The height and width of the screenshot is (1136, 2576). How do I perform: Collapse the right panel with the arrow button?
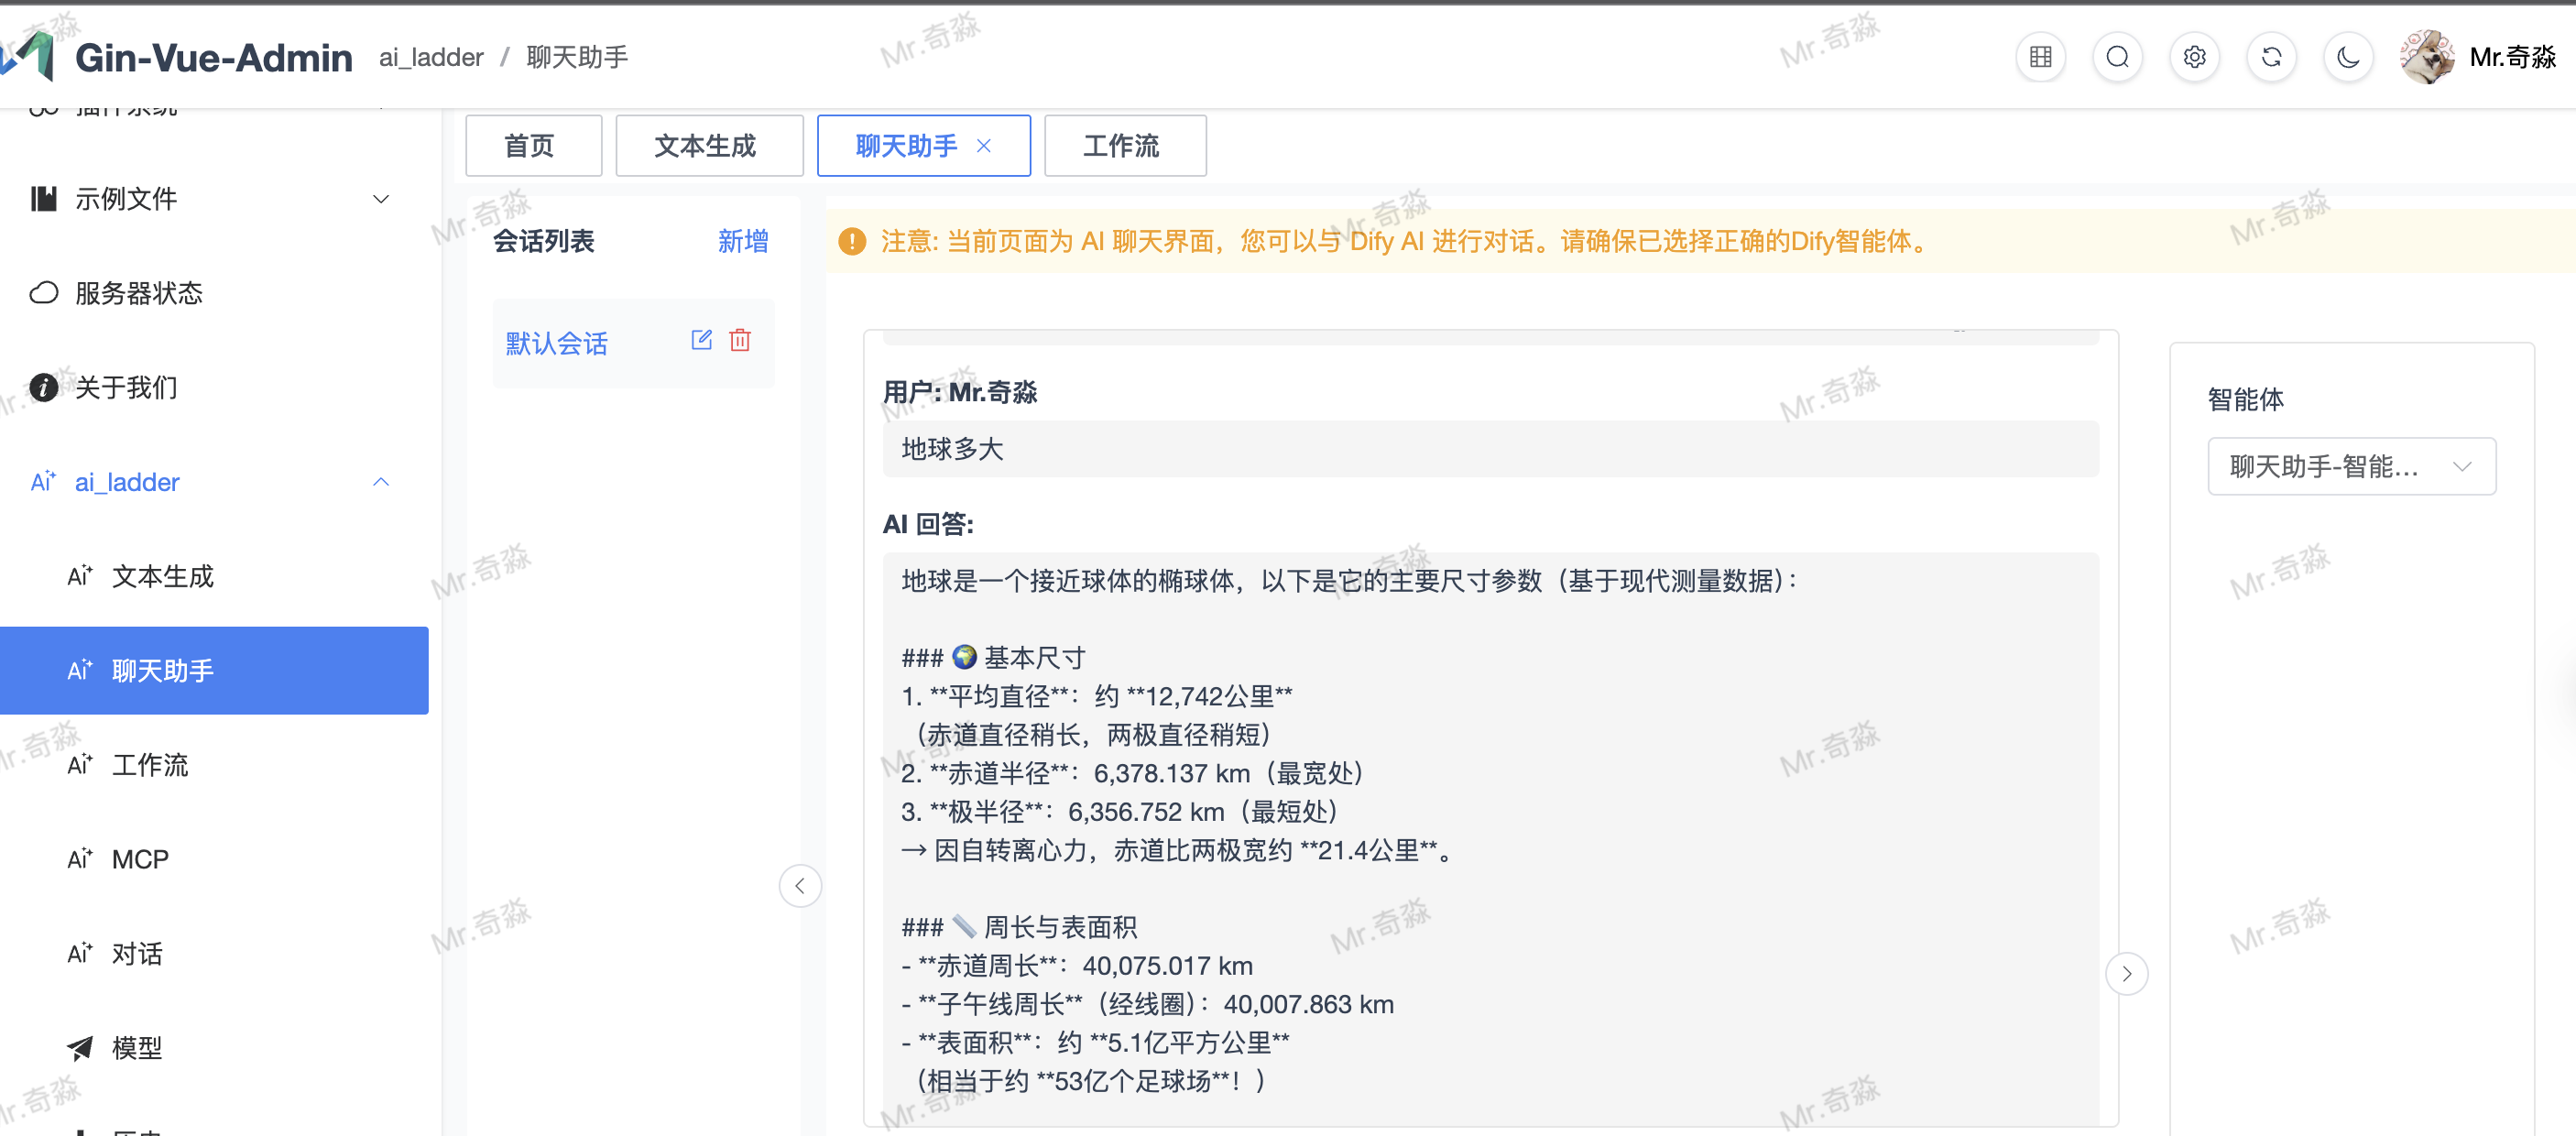(x=2126, y=974)
